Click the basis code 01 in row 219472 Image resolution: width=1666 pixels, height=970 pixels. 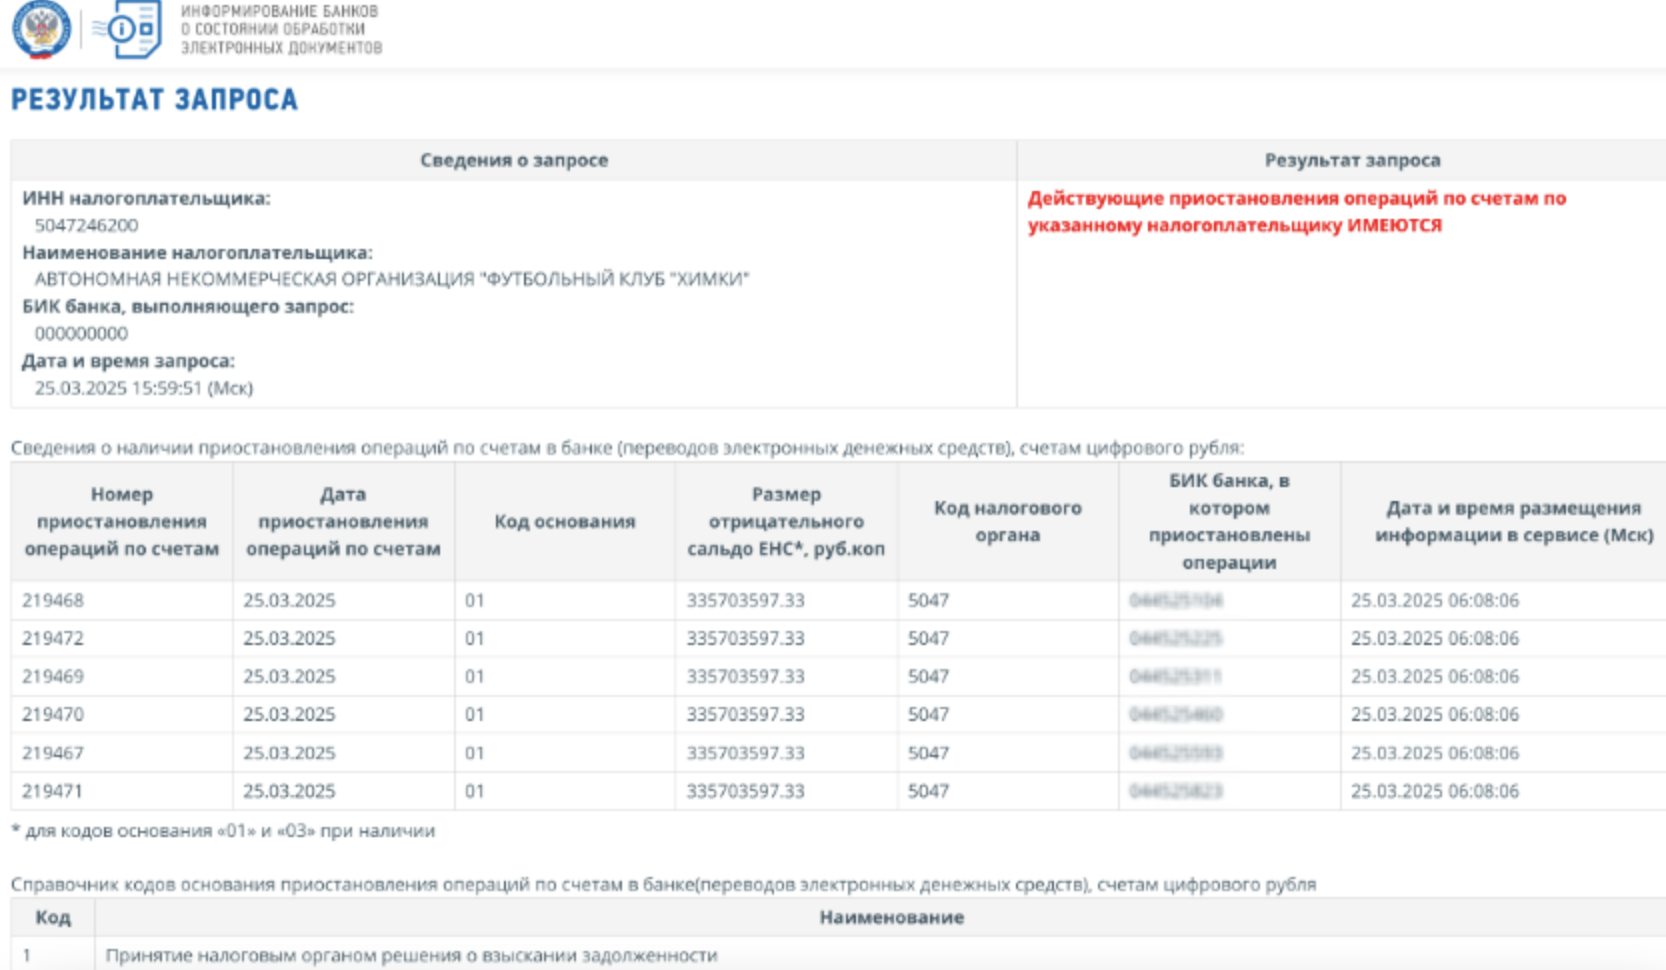474,638
